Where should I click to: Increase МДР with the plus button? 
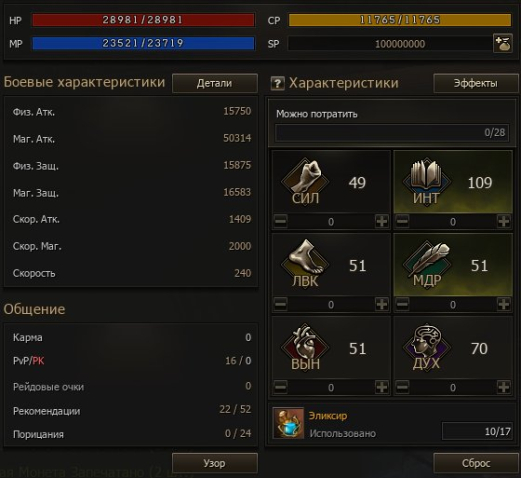(504, 304)
